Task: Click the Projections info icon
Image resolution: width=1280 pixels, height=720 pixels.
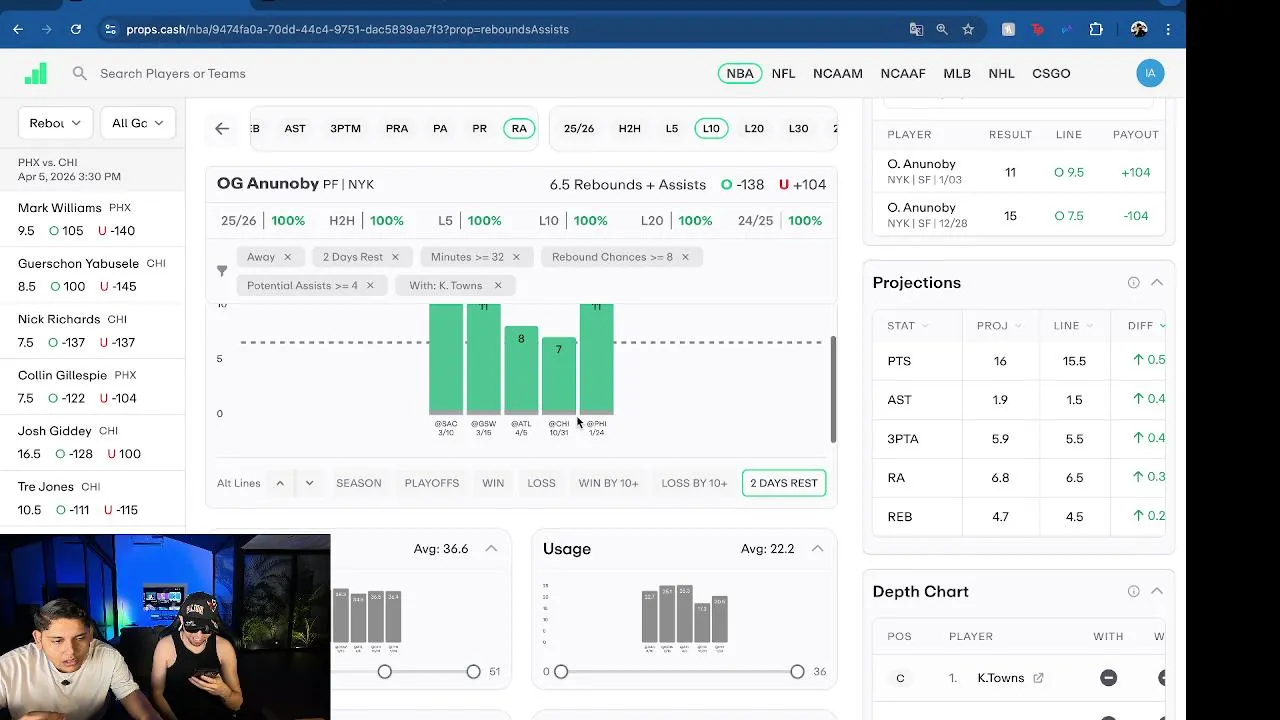Action: [1133, 282]
